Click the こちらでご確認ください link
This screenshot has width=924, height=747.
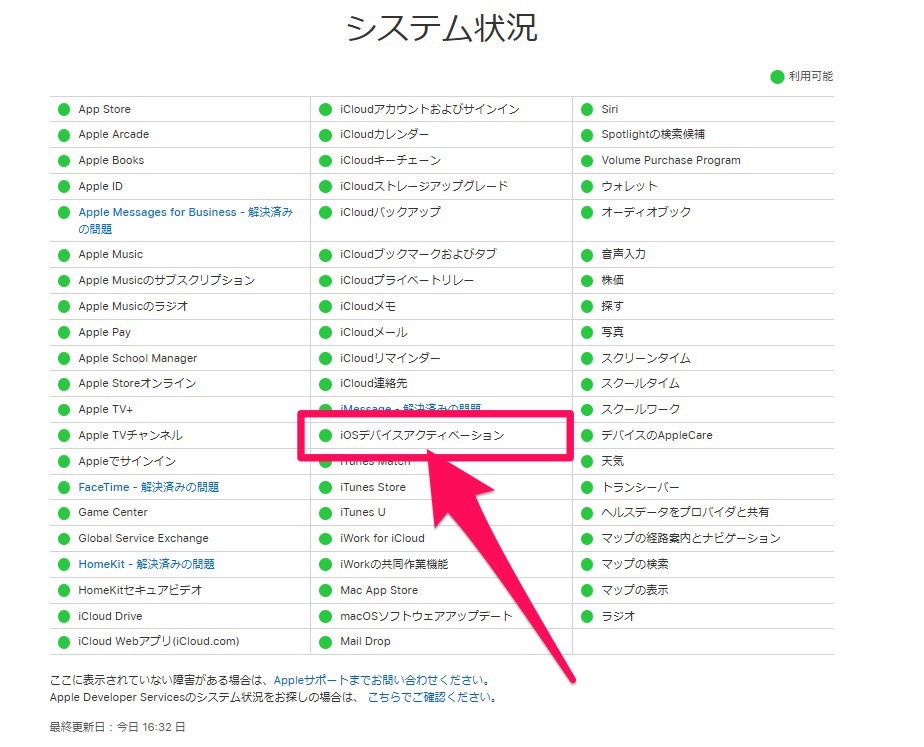click(x=430, y=697)
